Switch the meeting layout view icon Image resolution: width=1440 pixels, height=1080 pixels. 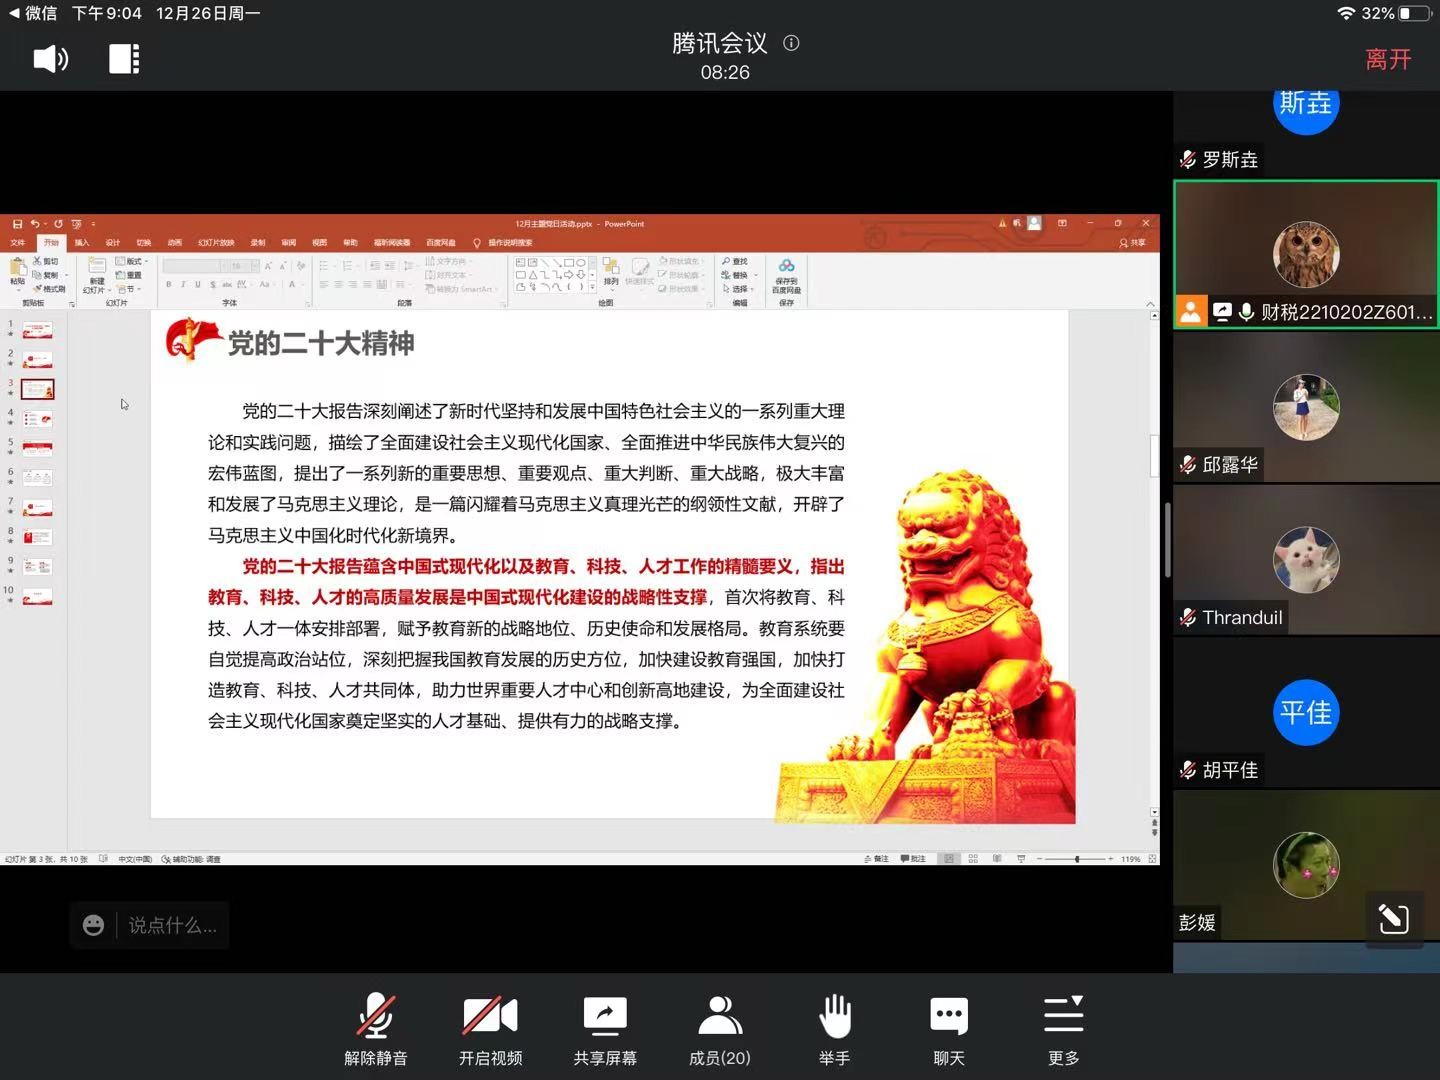(124, 59)
